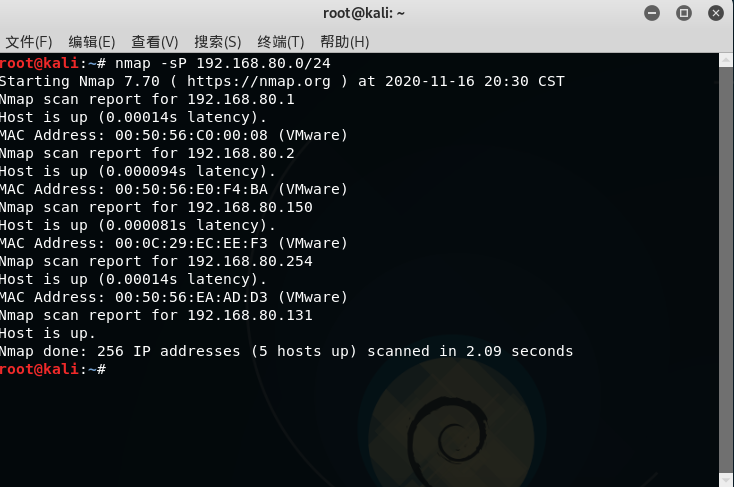Image resolution: width=734 pixels, height=487 pixels.
Task: Open the 查看(V) menu
Action: [154, 42]
